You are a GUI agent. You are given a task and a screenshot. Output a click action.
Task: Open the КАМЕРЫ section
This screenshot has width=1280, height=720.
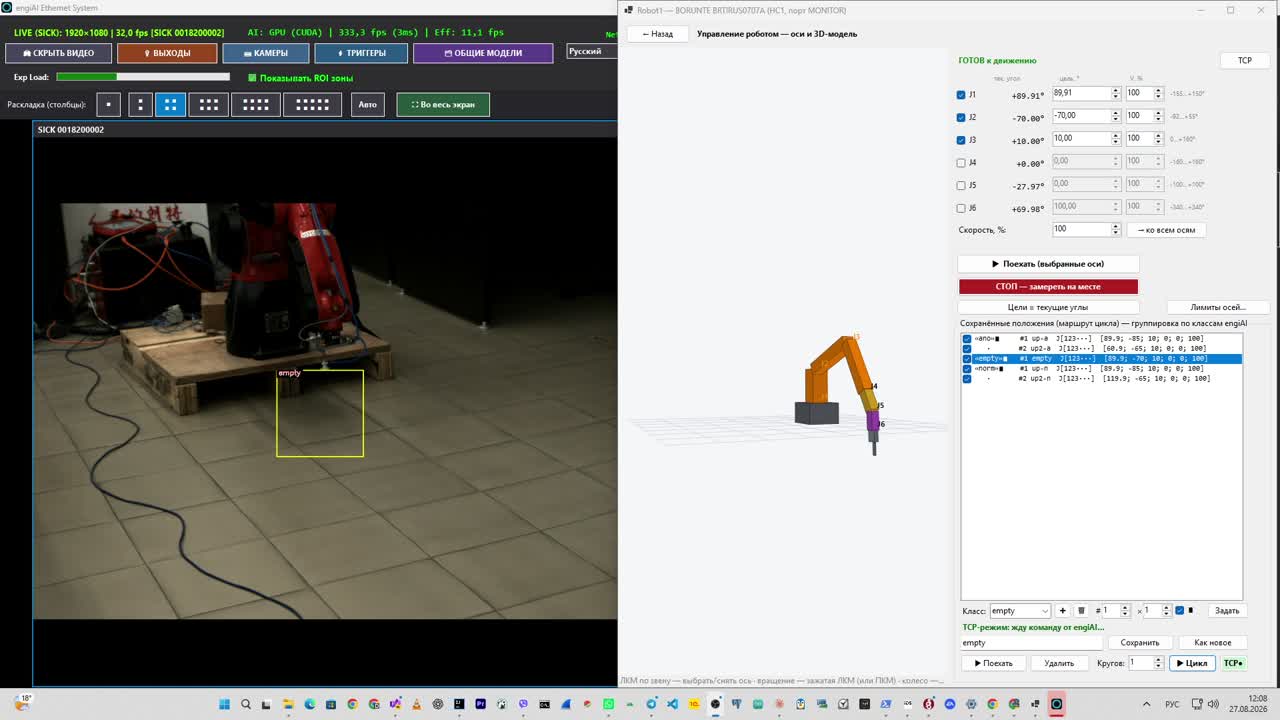click(265, 53)
